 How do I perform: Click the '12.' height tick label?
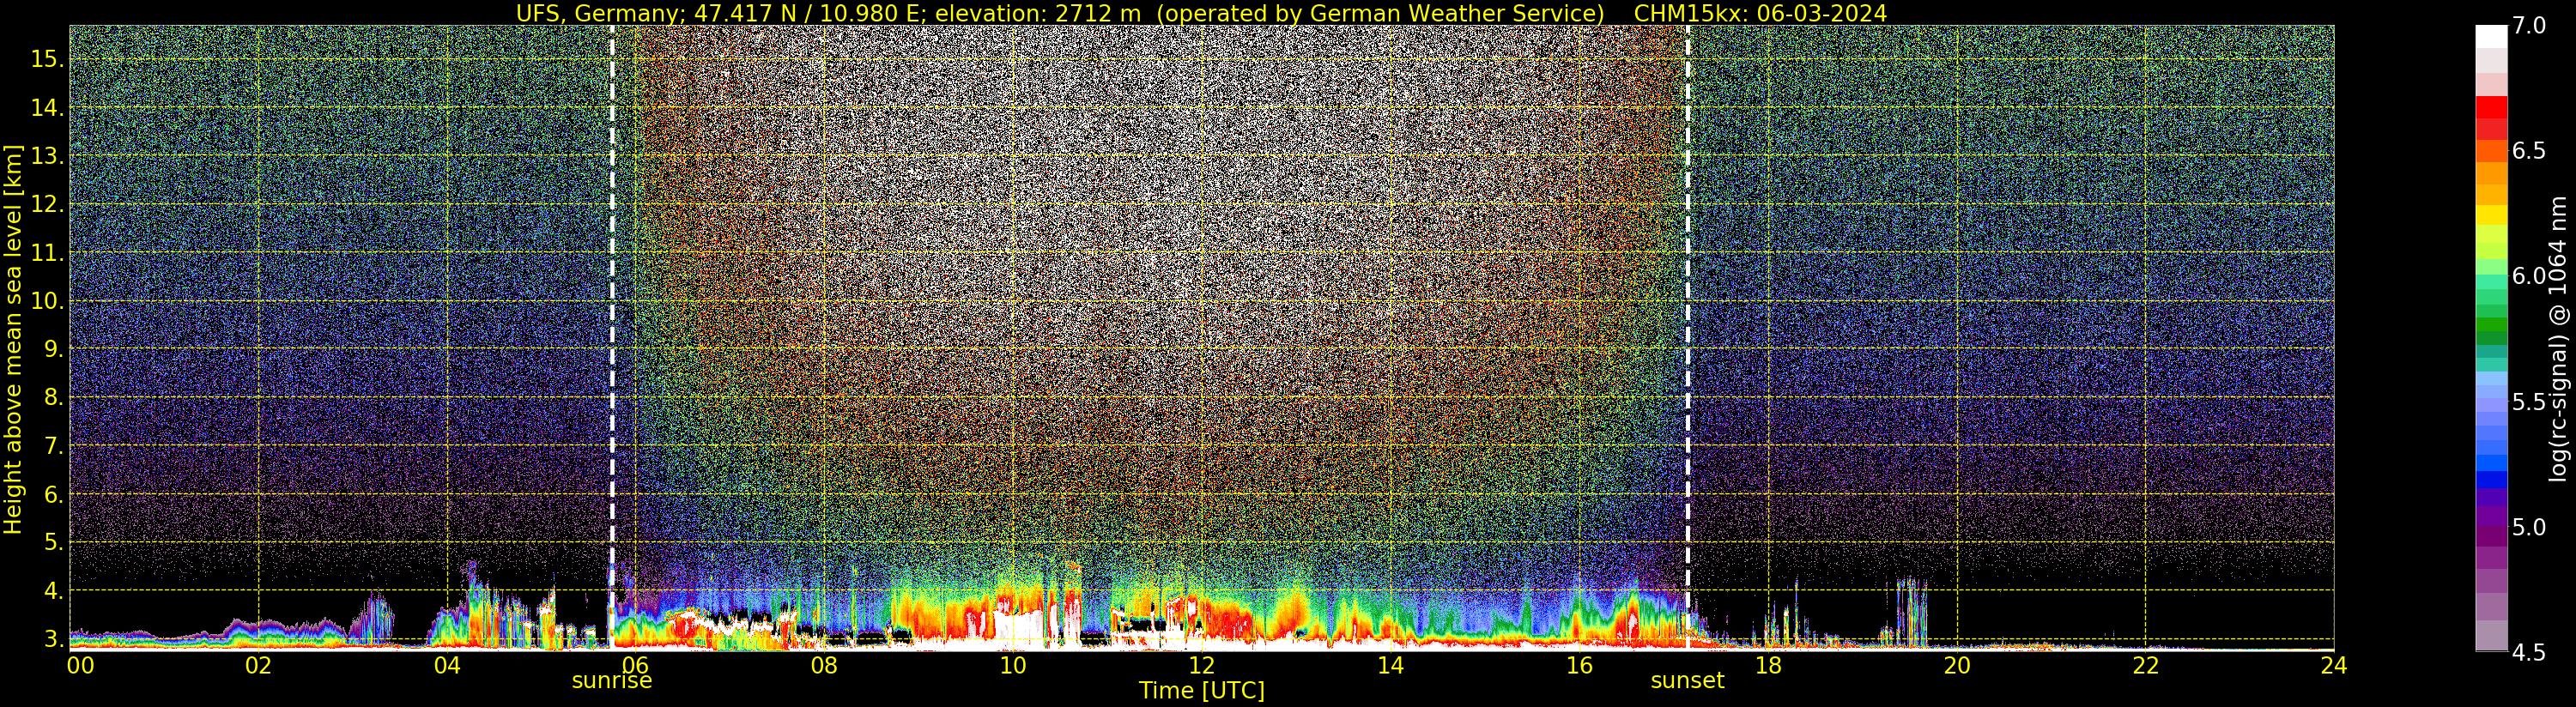(x=47, y=204)
